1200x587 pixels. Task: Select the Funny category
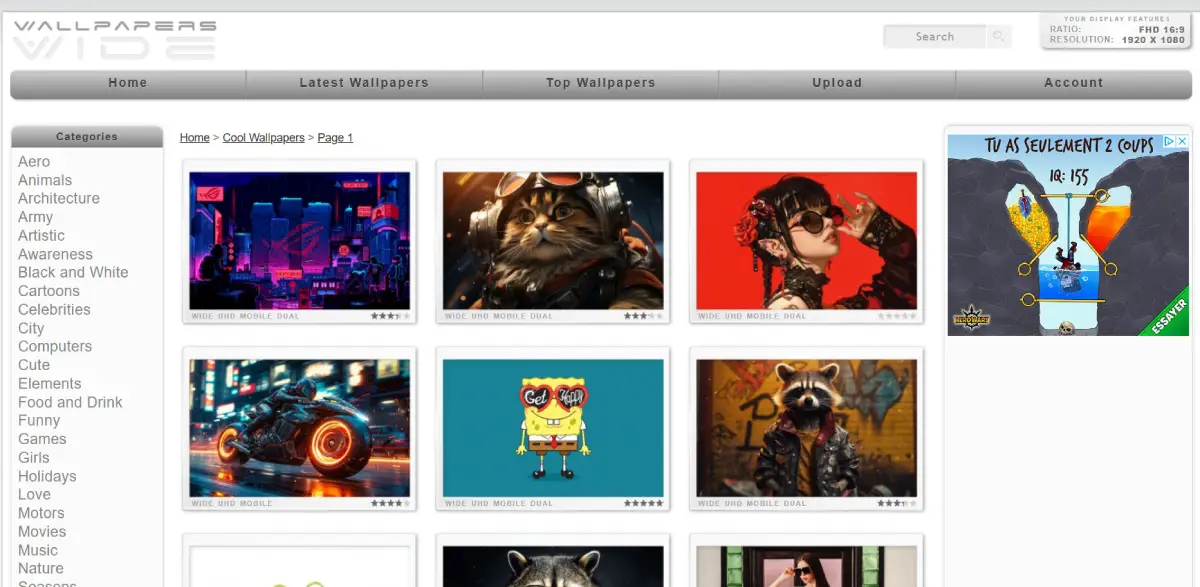tap(39, 421)
